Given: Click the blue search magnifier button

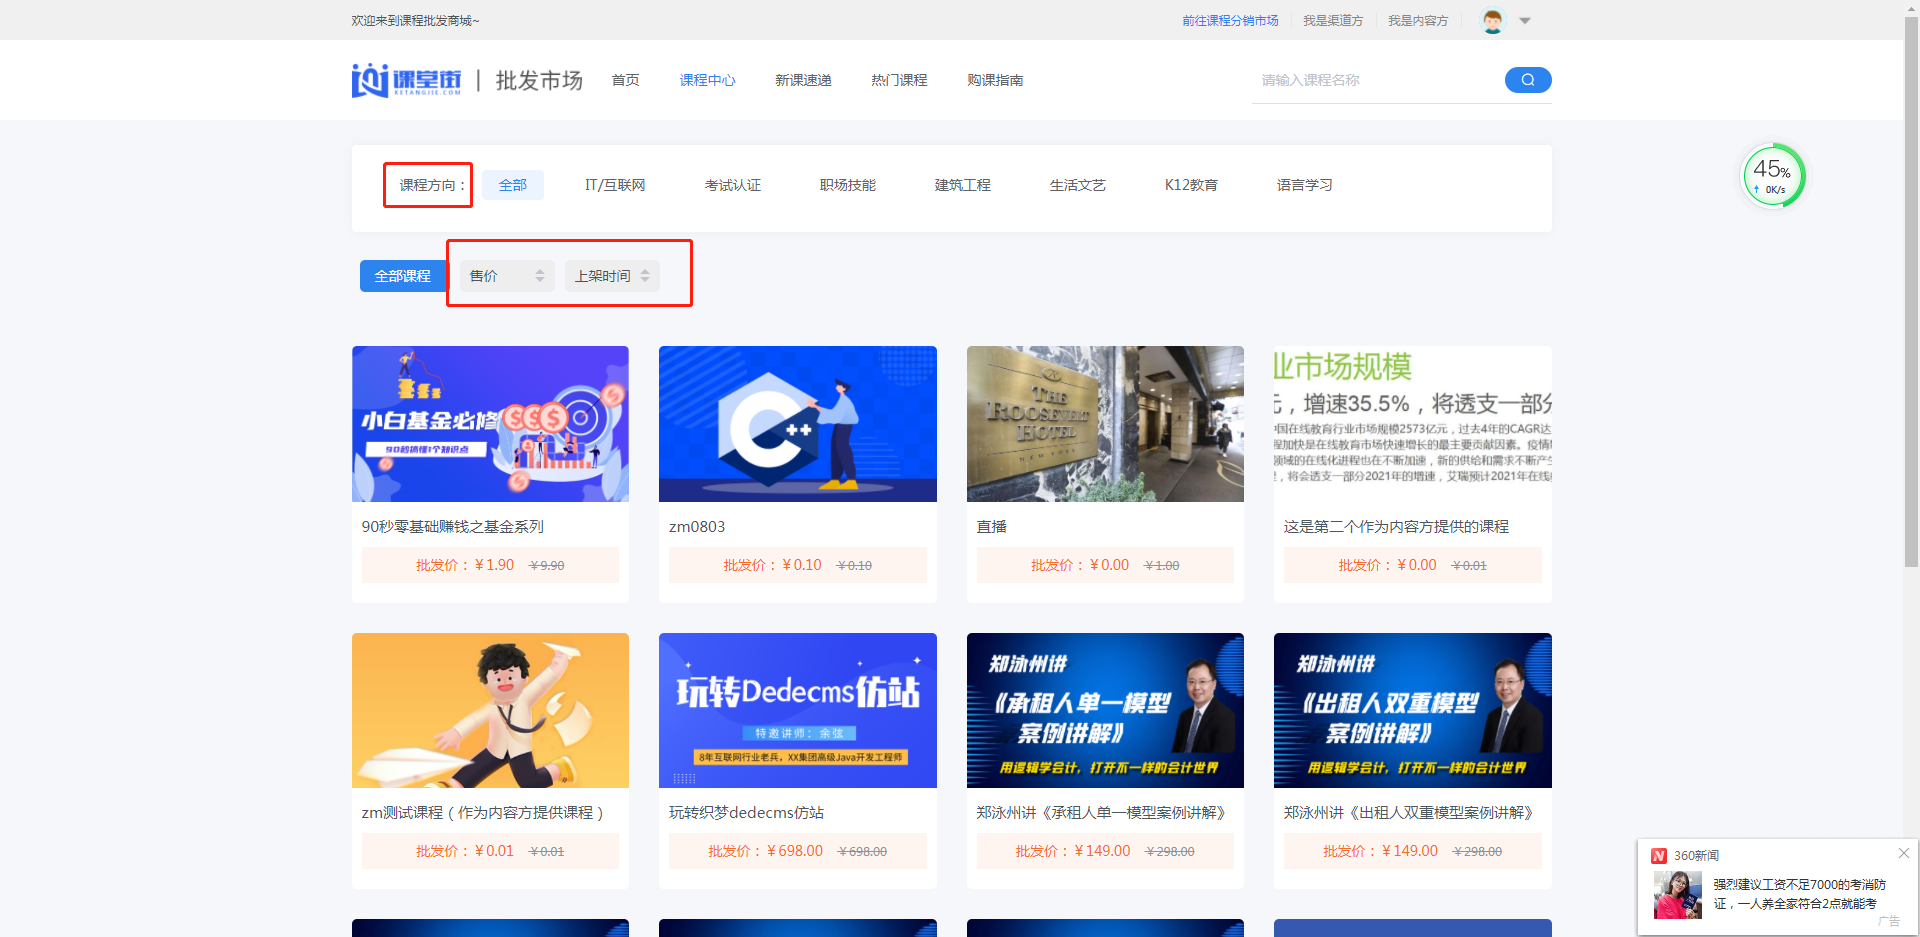Looking at the screenshot, I should tap(1528, 80).
